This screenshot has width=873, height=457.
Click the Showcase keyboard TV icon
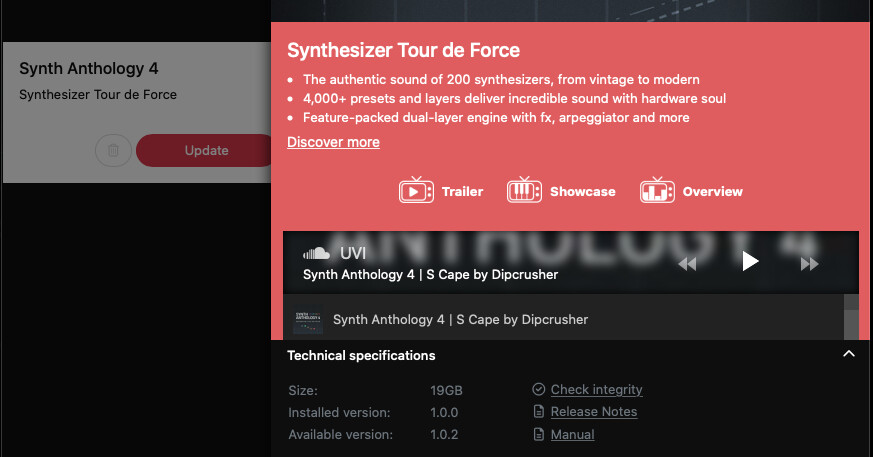coord(524,190)
